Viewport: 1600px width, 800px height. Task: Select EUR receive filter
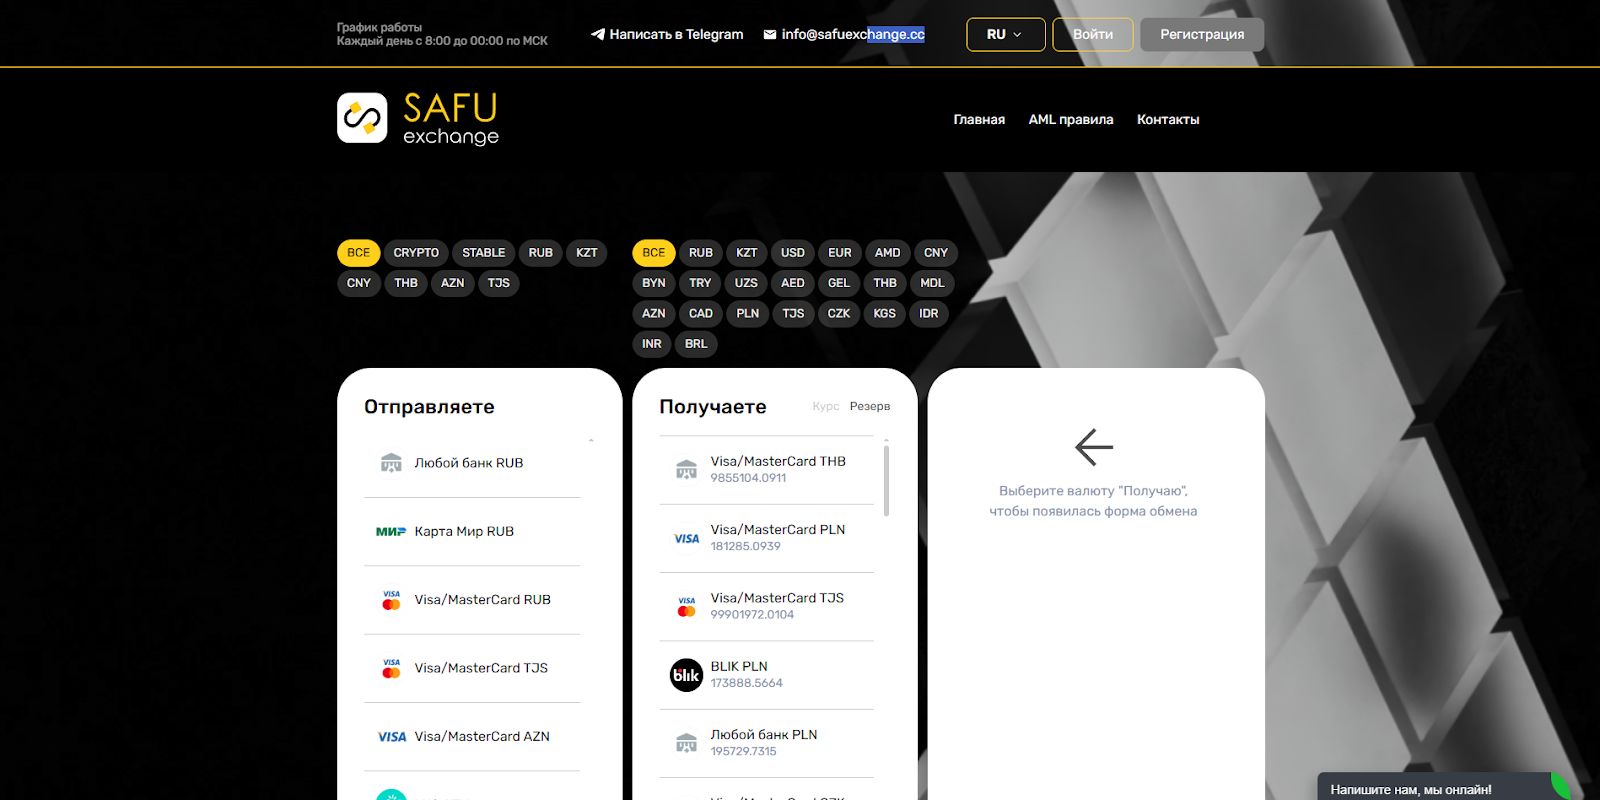tap(840, 253)
